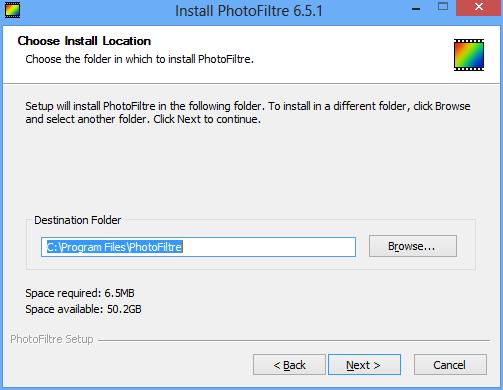Click the Browse... button
The height and width of the screenshot is (390, 503).
point(413,246)
